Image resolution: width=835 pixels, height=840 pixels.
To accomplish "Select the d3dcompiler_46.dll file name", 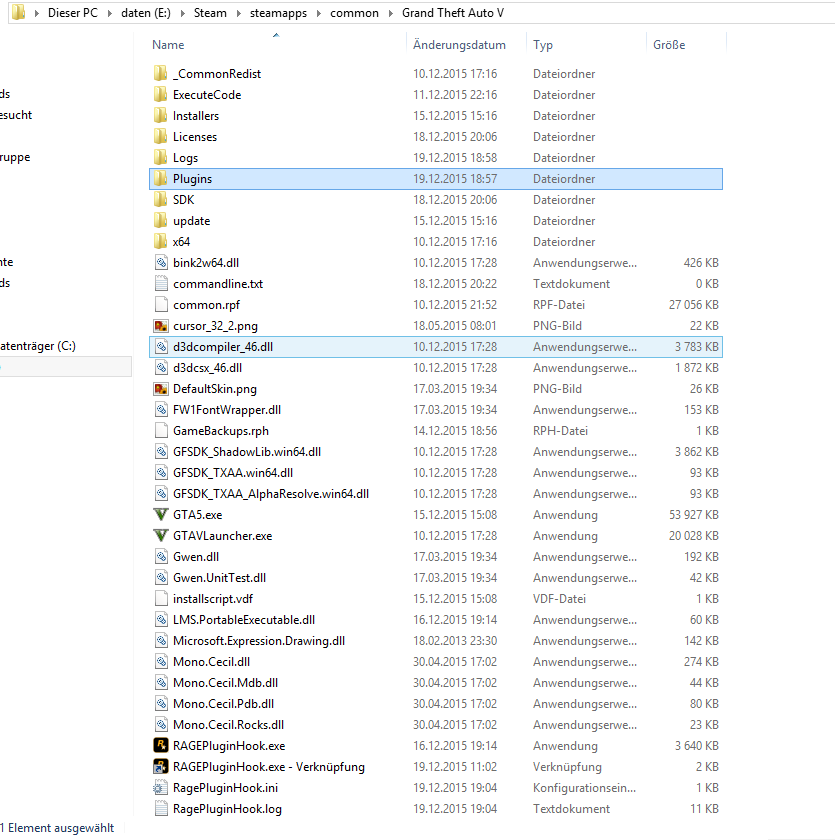I will point(223,347).
